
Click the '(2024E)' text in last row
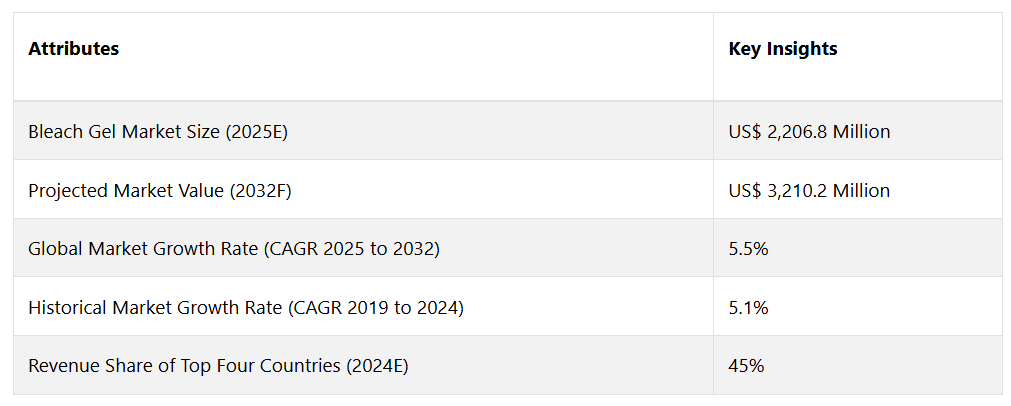click(377, 367)
